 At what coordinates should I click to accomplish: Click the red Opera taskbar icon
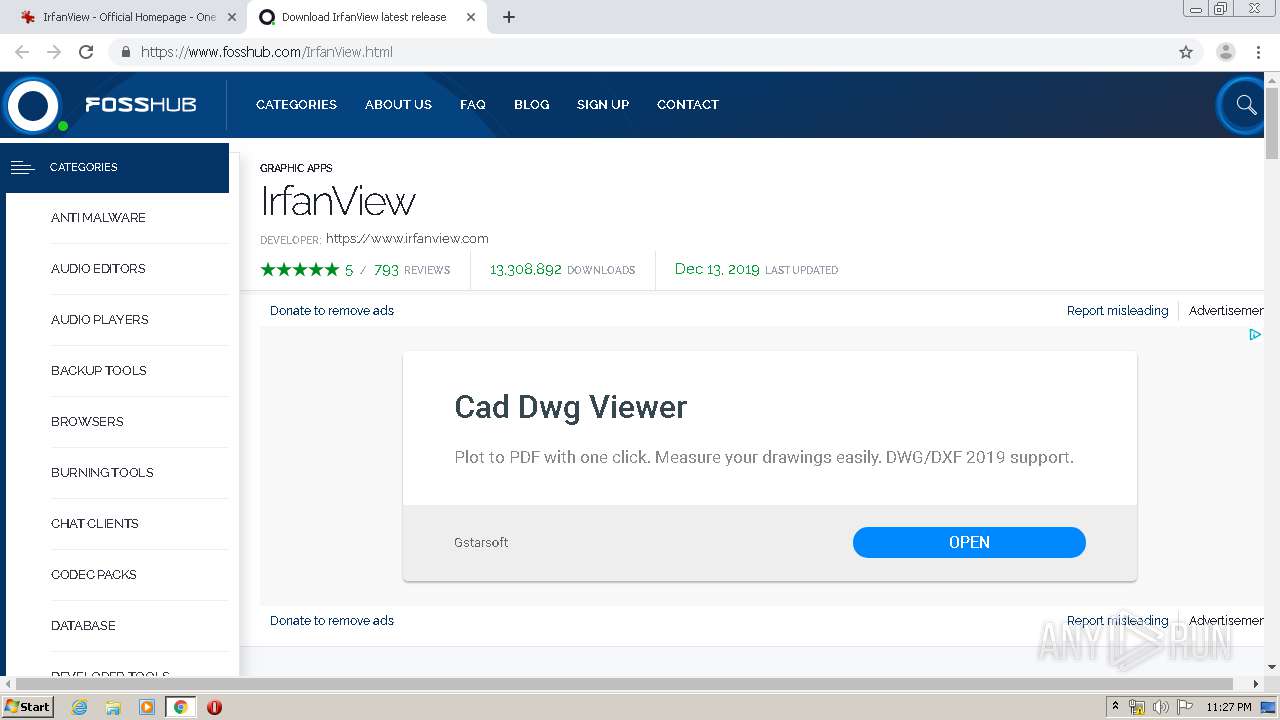[214, 707]
